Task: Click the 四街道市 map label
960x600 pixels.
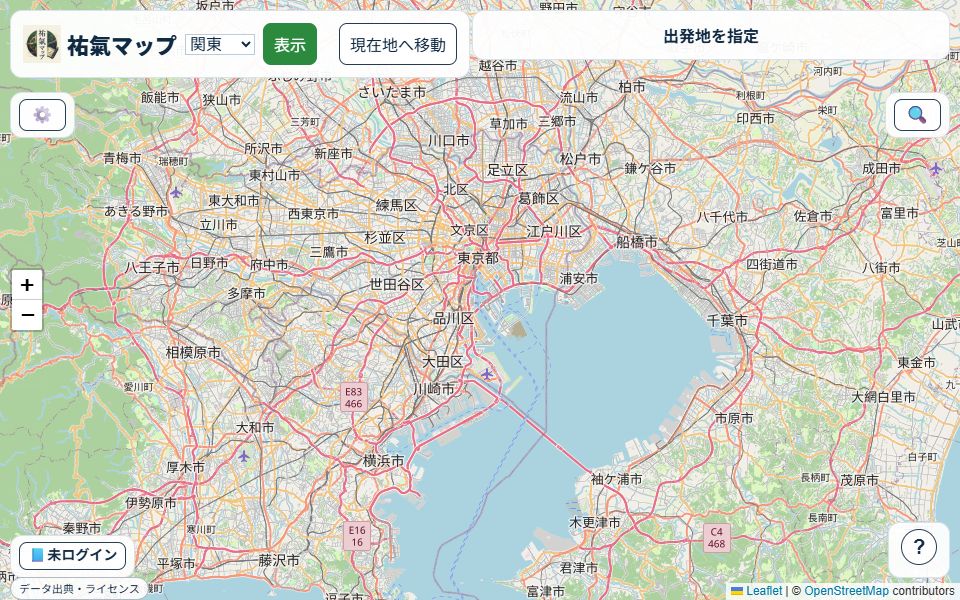Action: tap(771, 264)
